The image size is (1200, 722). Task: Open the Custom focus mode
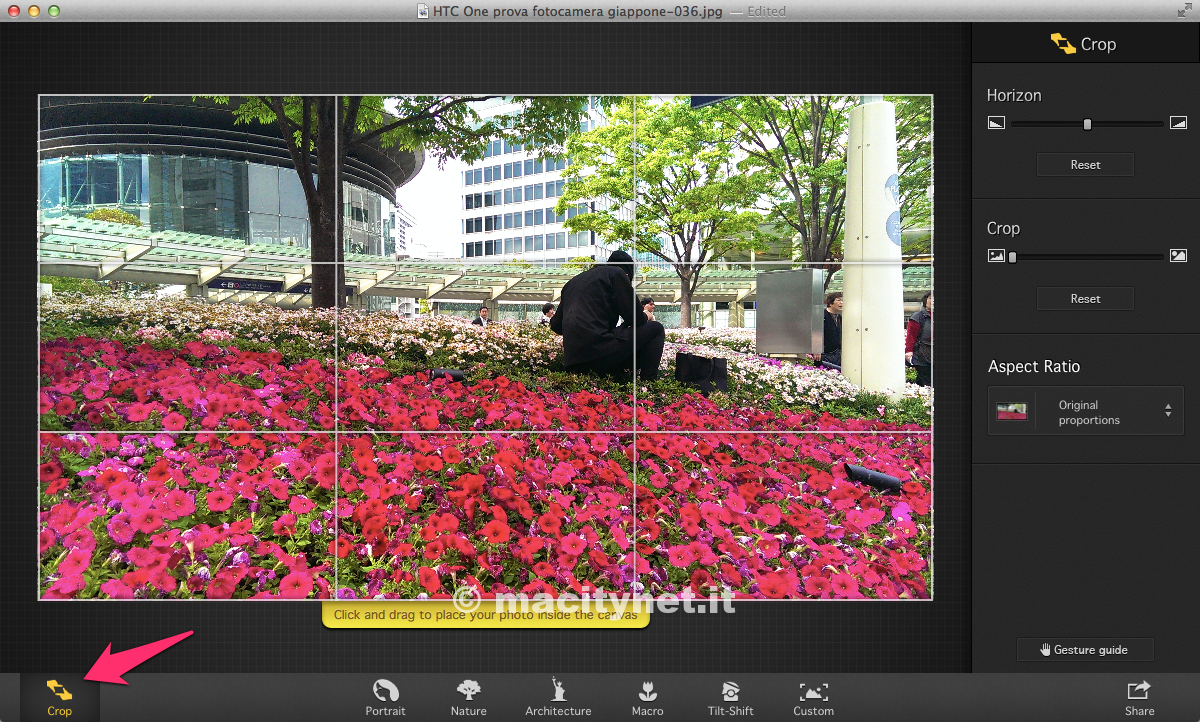click(813, 696)
